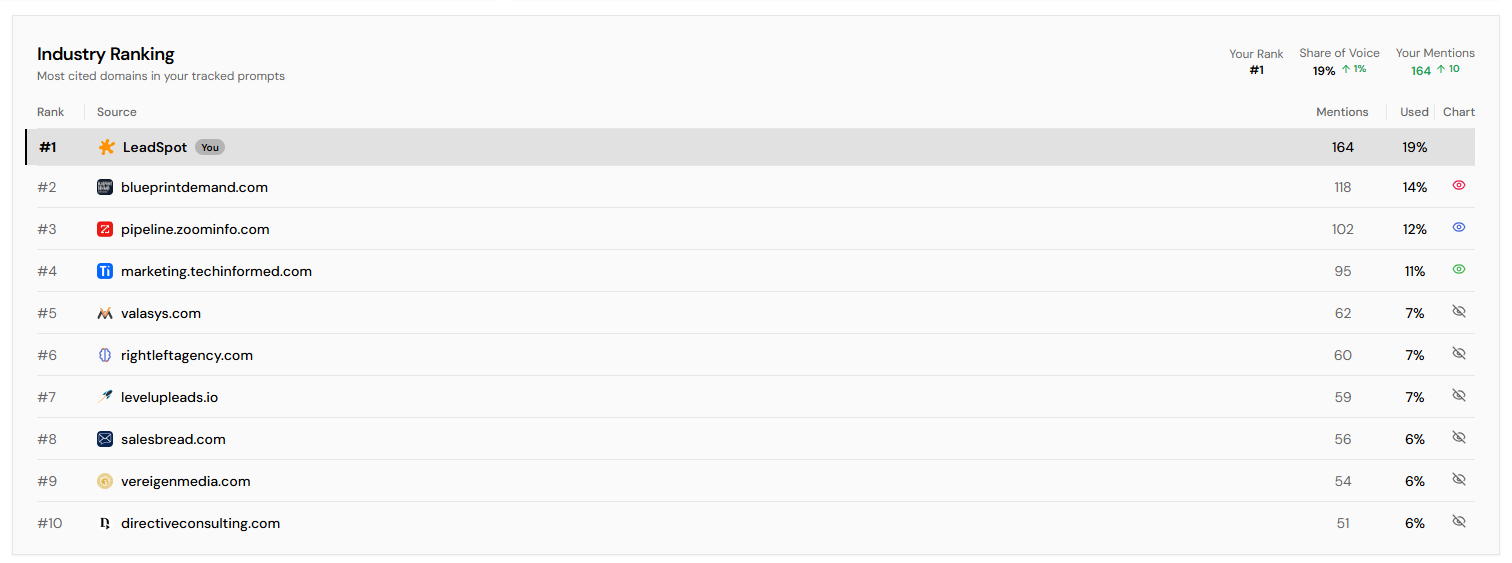This screenshot has width=1512, height=563.
Task: Show directiveconsulting.com on the chart
Action: (x=1458, y=521)
